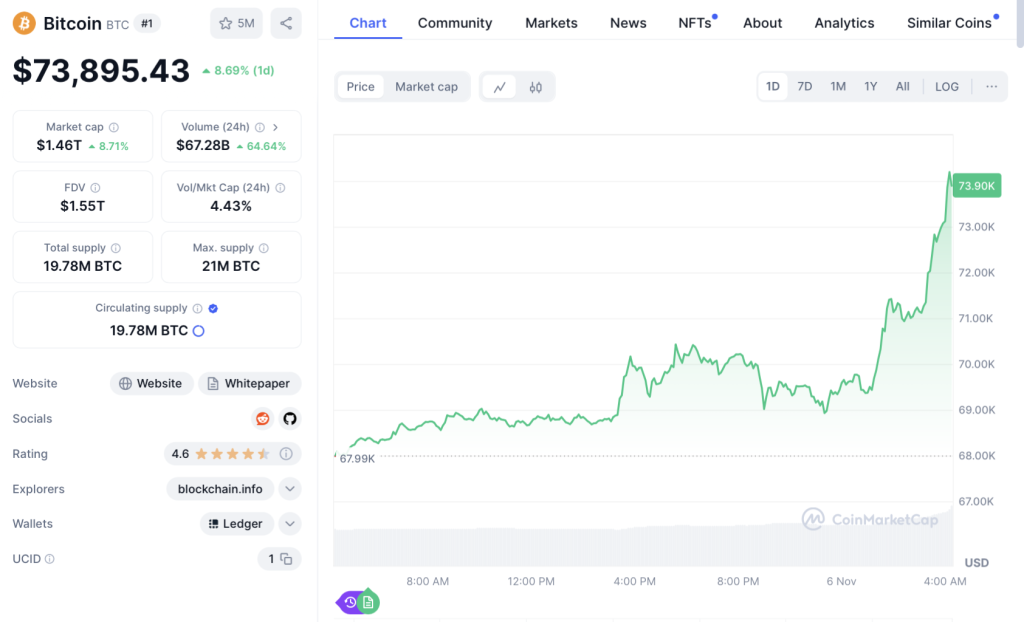Open the Analytics tab
The width and height of the screenshot is (1024, 622).
click(844, 23)
